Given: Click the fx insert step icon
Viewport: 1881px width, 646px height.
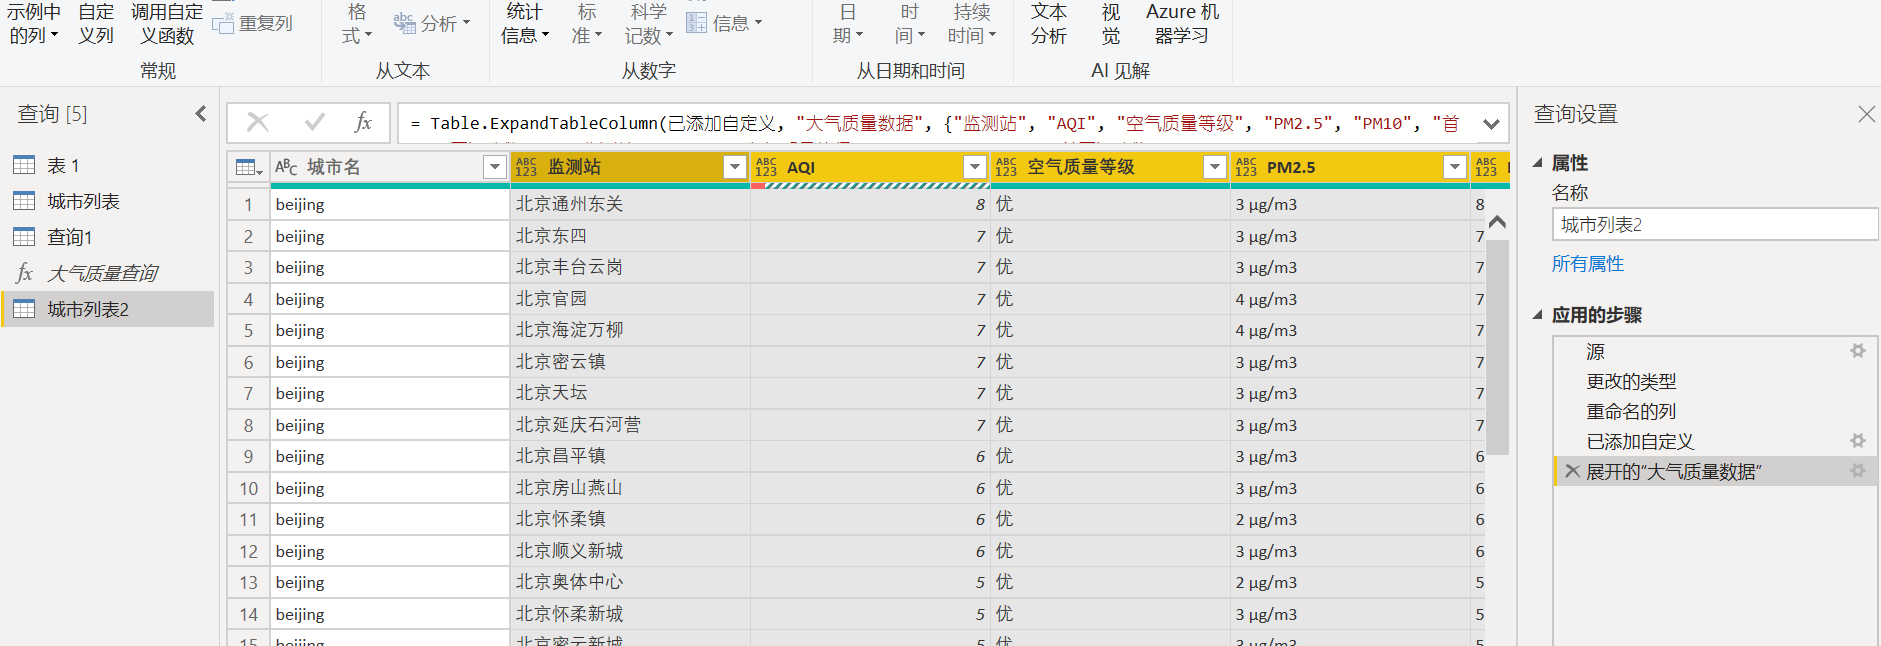Looking at the screenshot, I should point(363,122).
